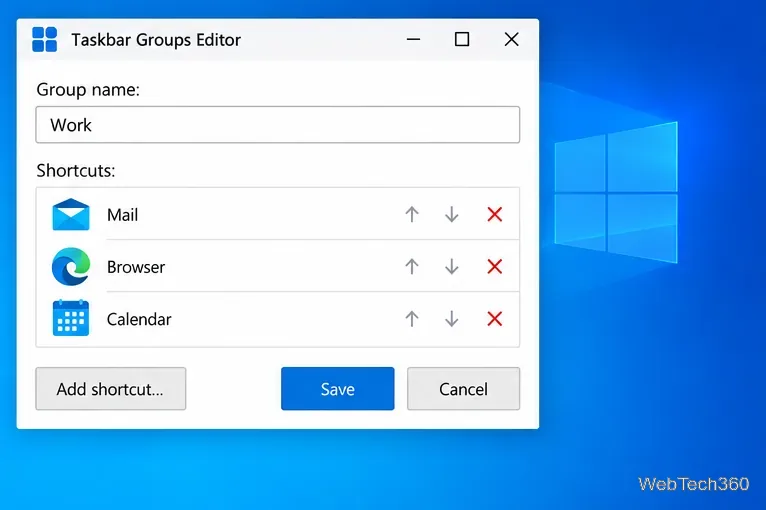This screenshot has height=510, width=766.
Task: Move the Mail shortcut up
Action: (412, 214)
